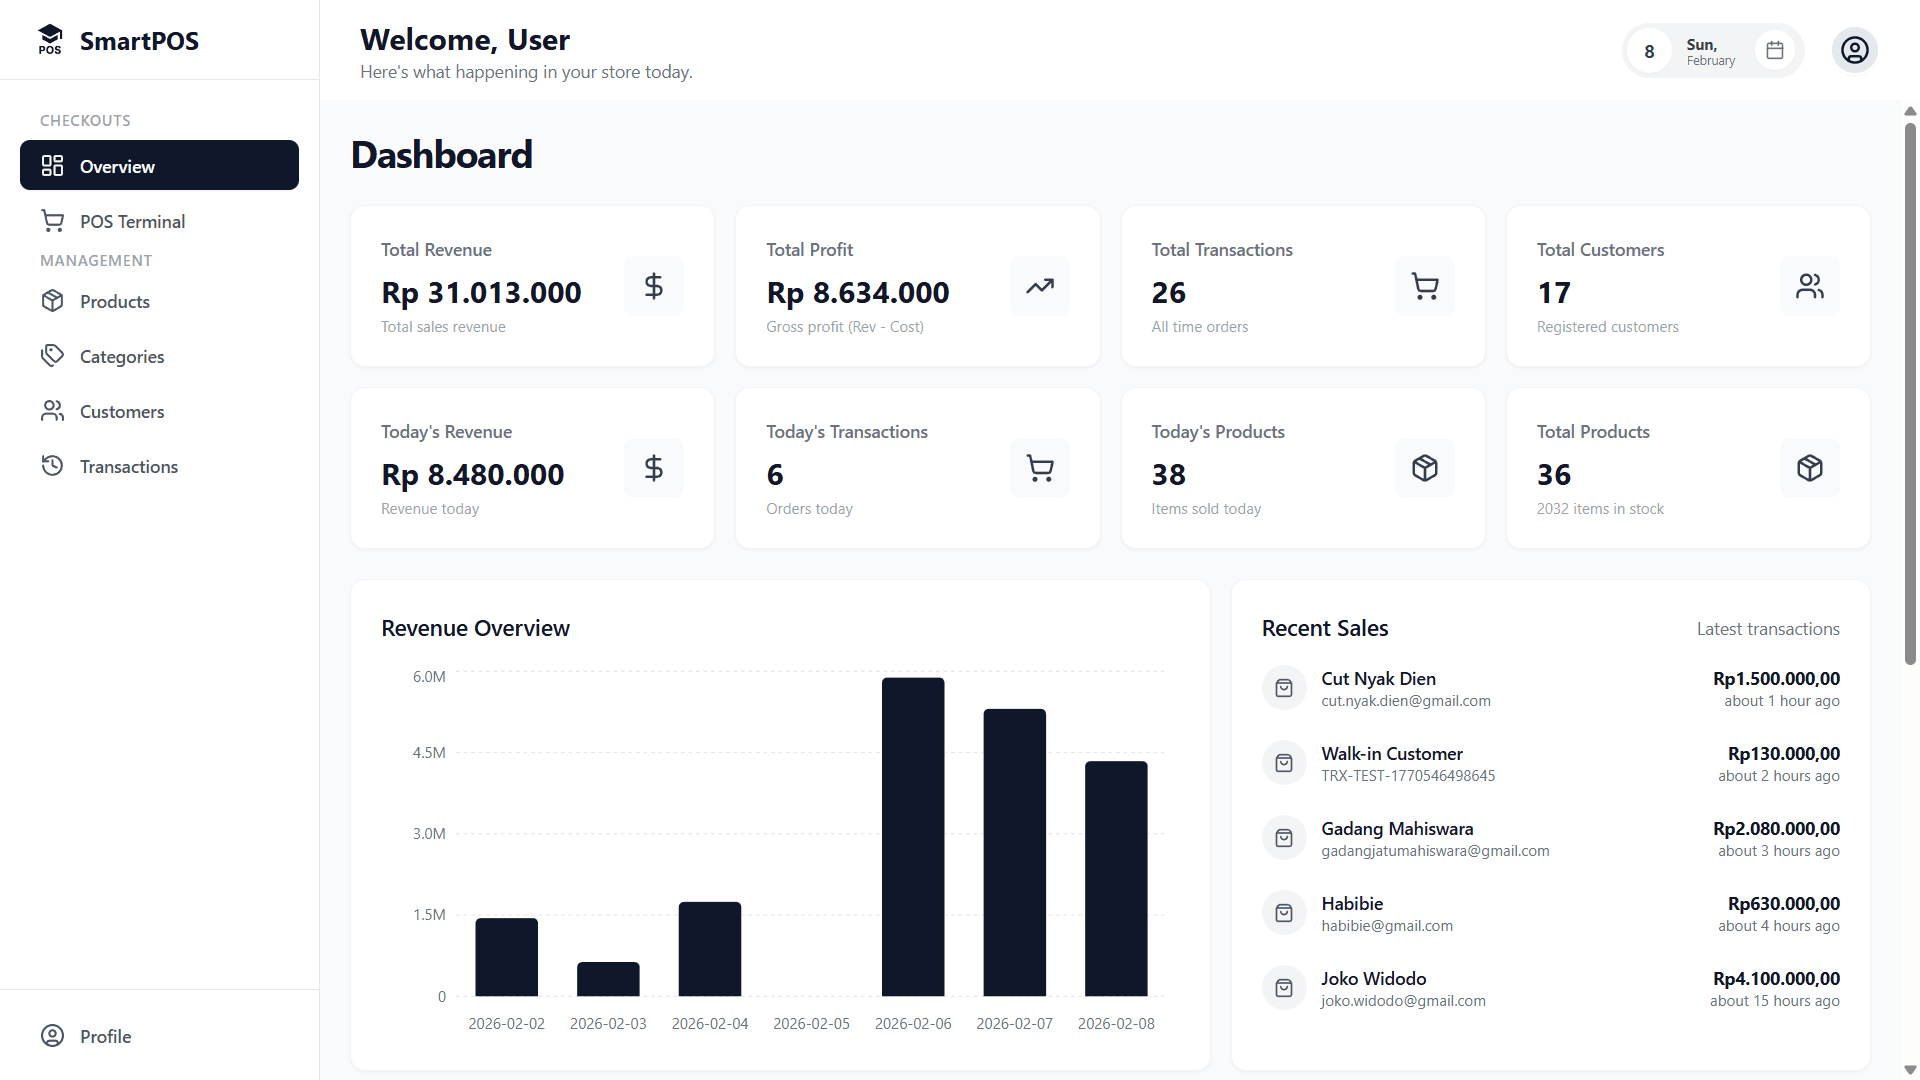Click the bag icon beside Gadang Mahiswara

pos(1283,837)
